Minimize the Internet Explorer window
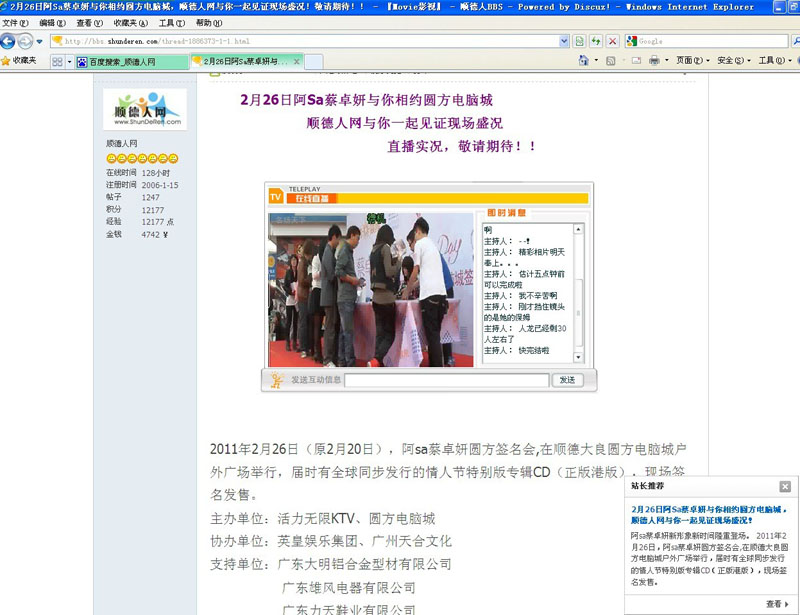Image resolution: width=800 pixels, height=615 pixels. click(779, 7)
